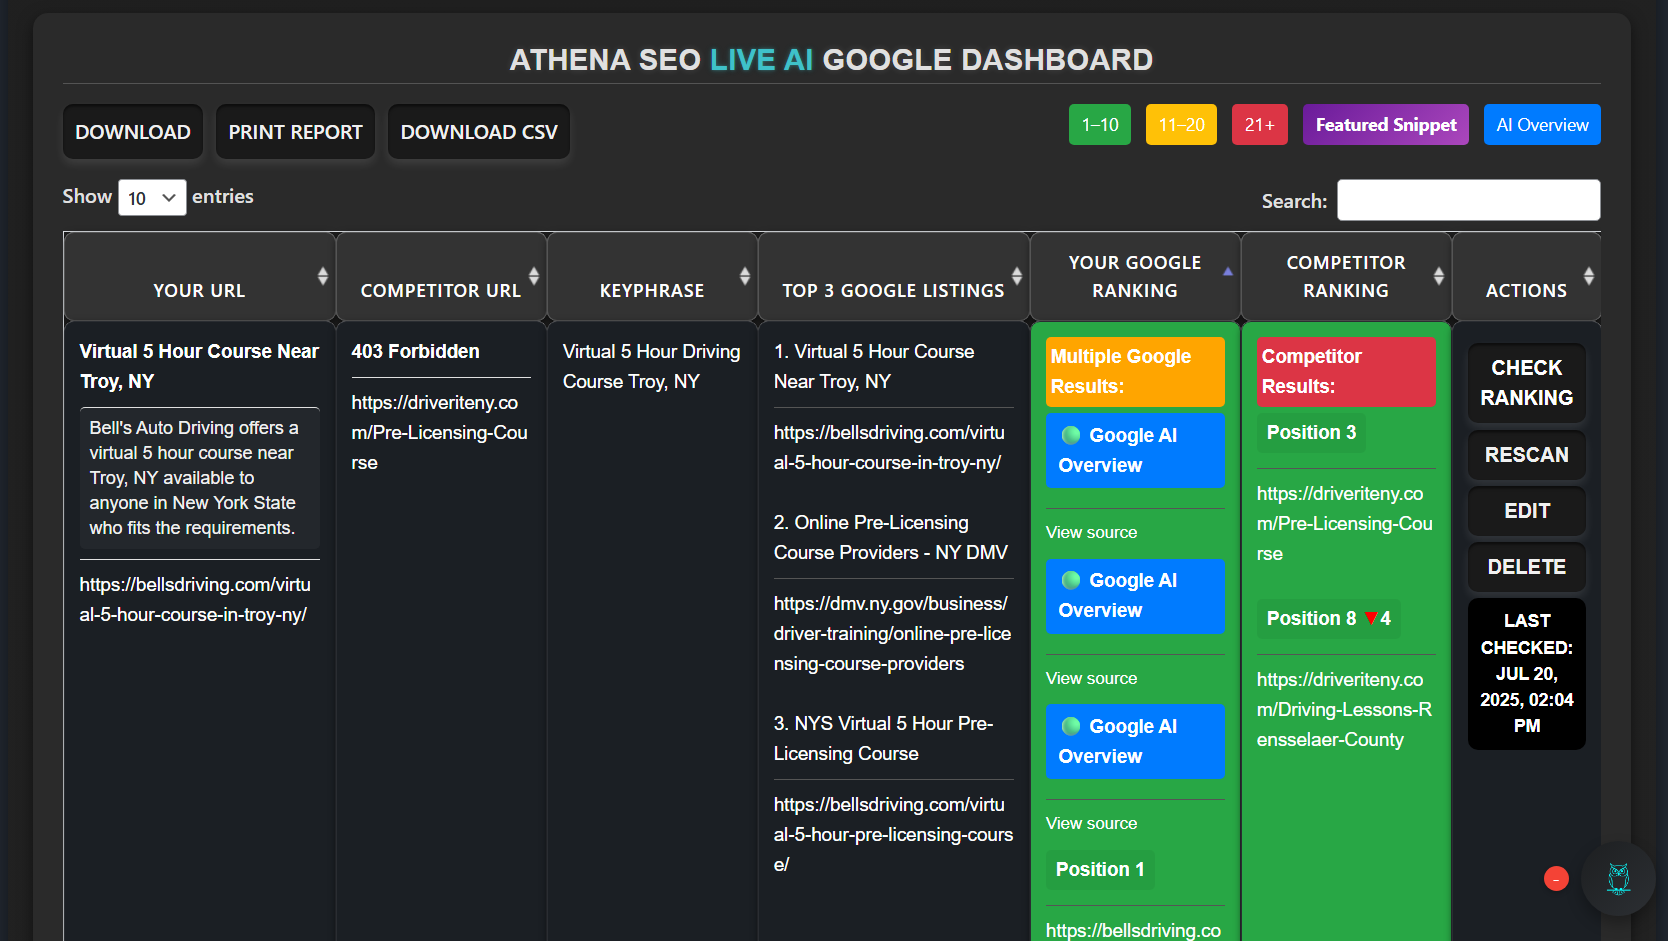The height and width of the screenshot is (941, 1668).
Task: Open bellsdriving virtual-5-hour-course URL in Your URL
Action: pyautogui.click(x=195, y=600)
